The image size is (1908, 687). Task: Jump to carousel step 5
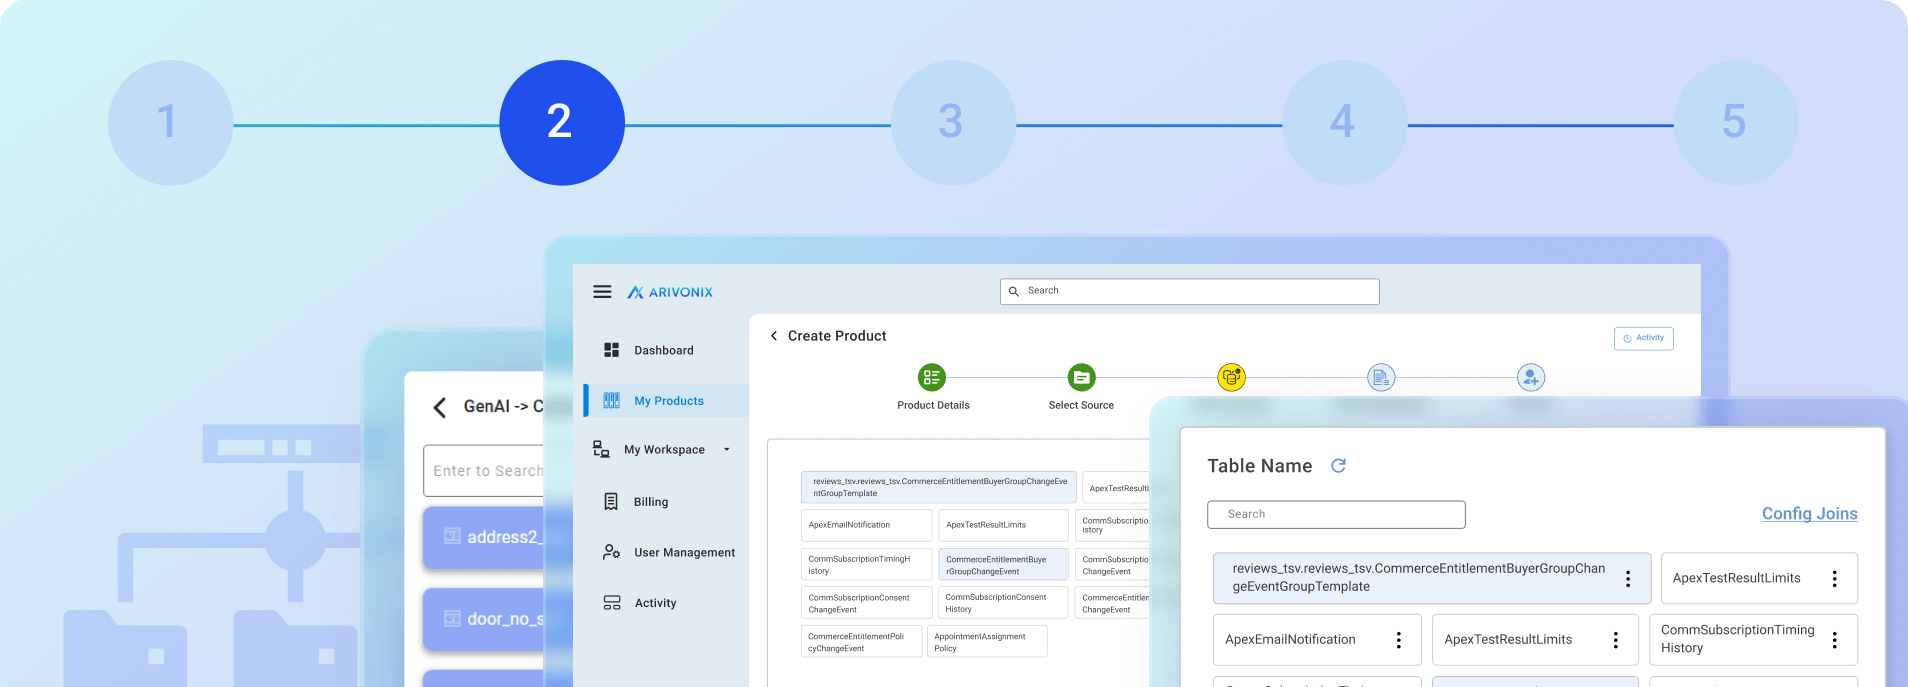click(1736, 122)
